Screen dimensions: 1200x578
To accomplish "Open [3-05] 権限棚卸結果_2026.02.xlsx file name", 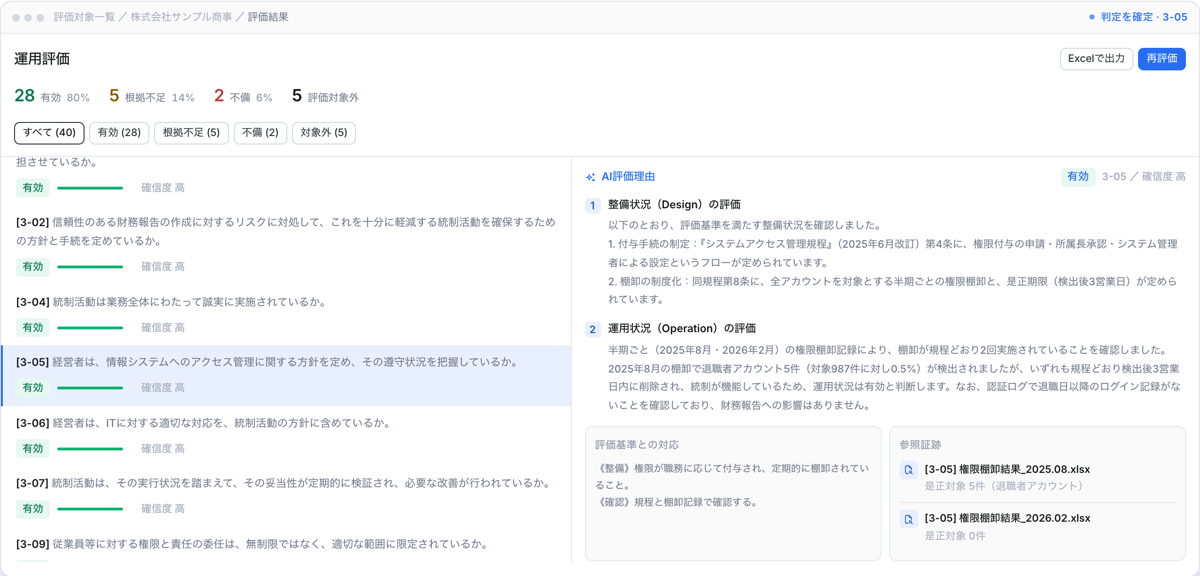I will pos(1007,519).
